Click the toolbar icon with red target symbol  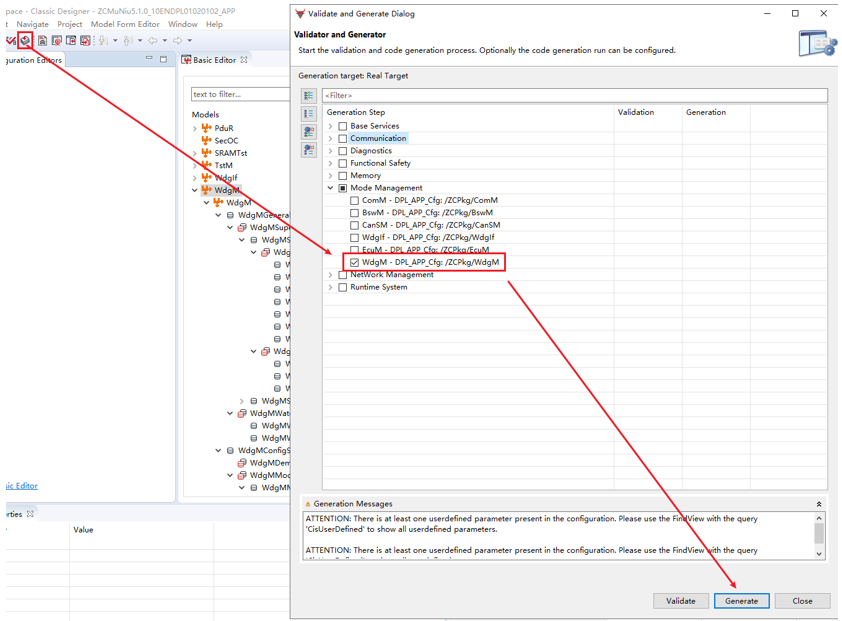click(56, 40)
